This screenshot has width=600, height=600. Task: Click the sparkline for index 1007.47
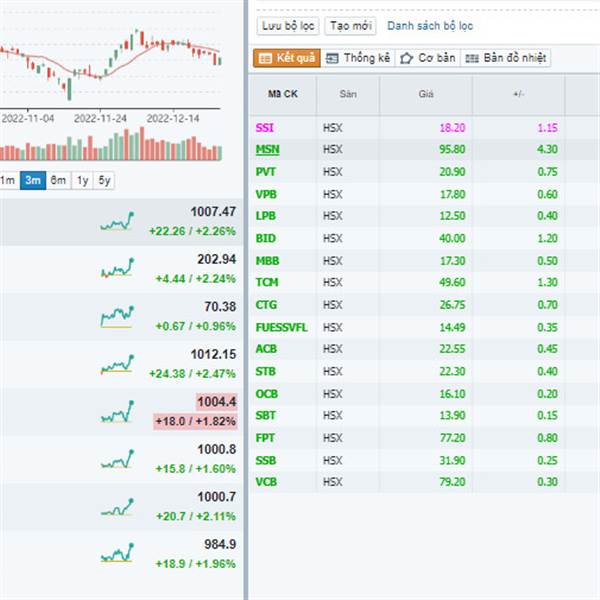tap(117, 222)
